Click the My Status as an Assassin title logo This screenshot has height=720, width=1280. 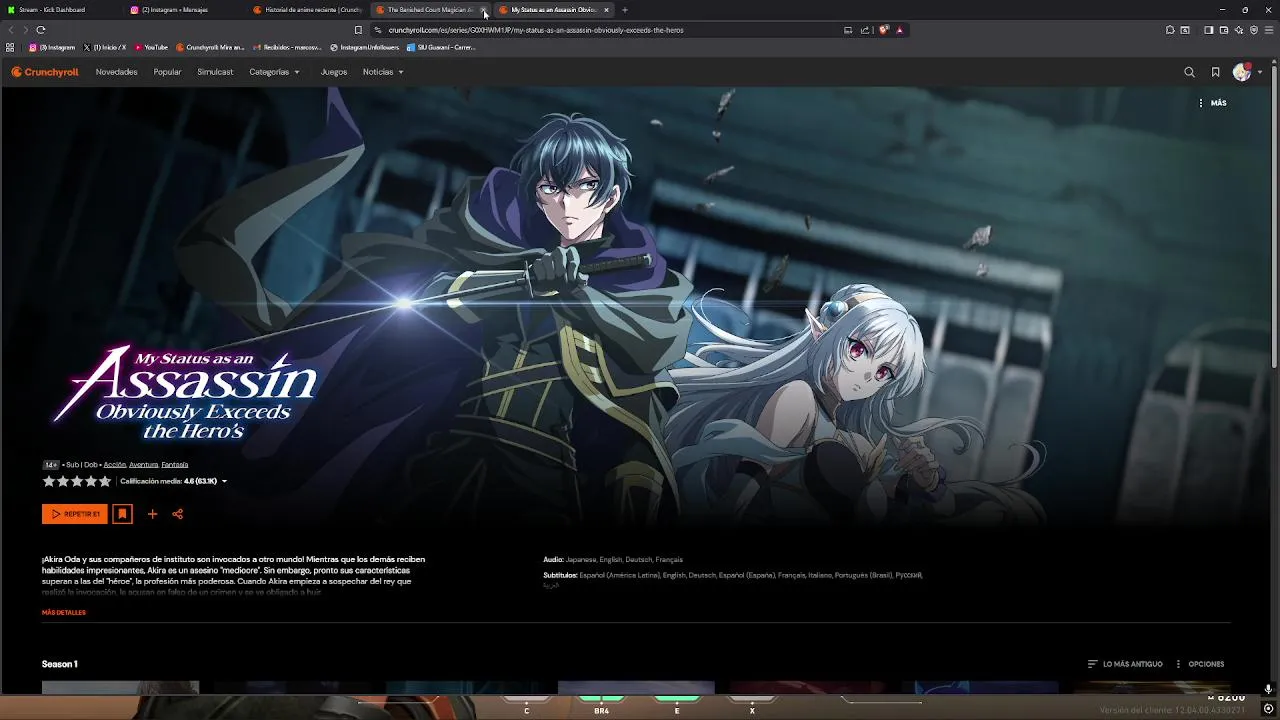pyautogui.click(x=185, y=392)
